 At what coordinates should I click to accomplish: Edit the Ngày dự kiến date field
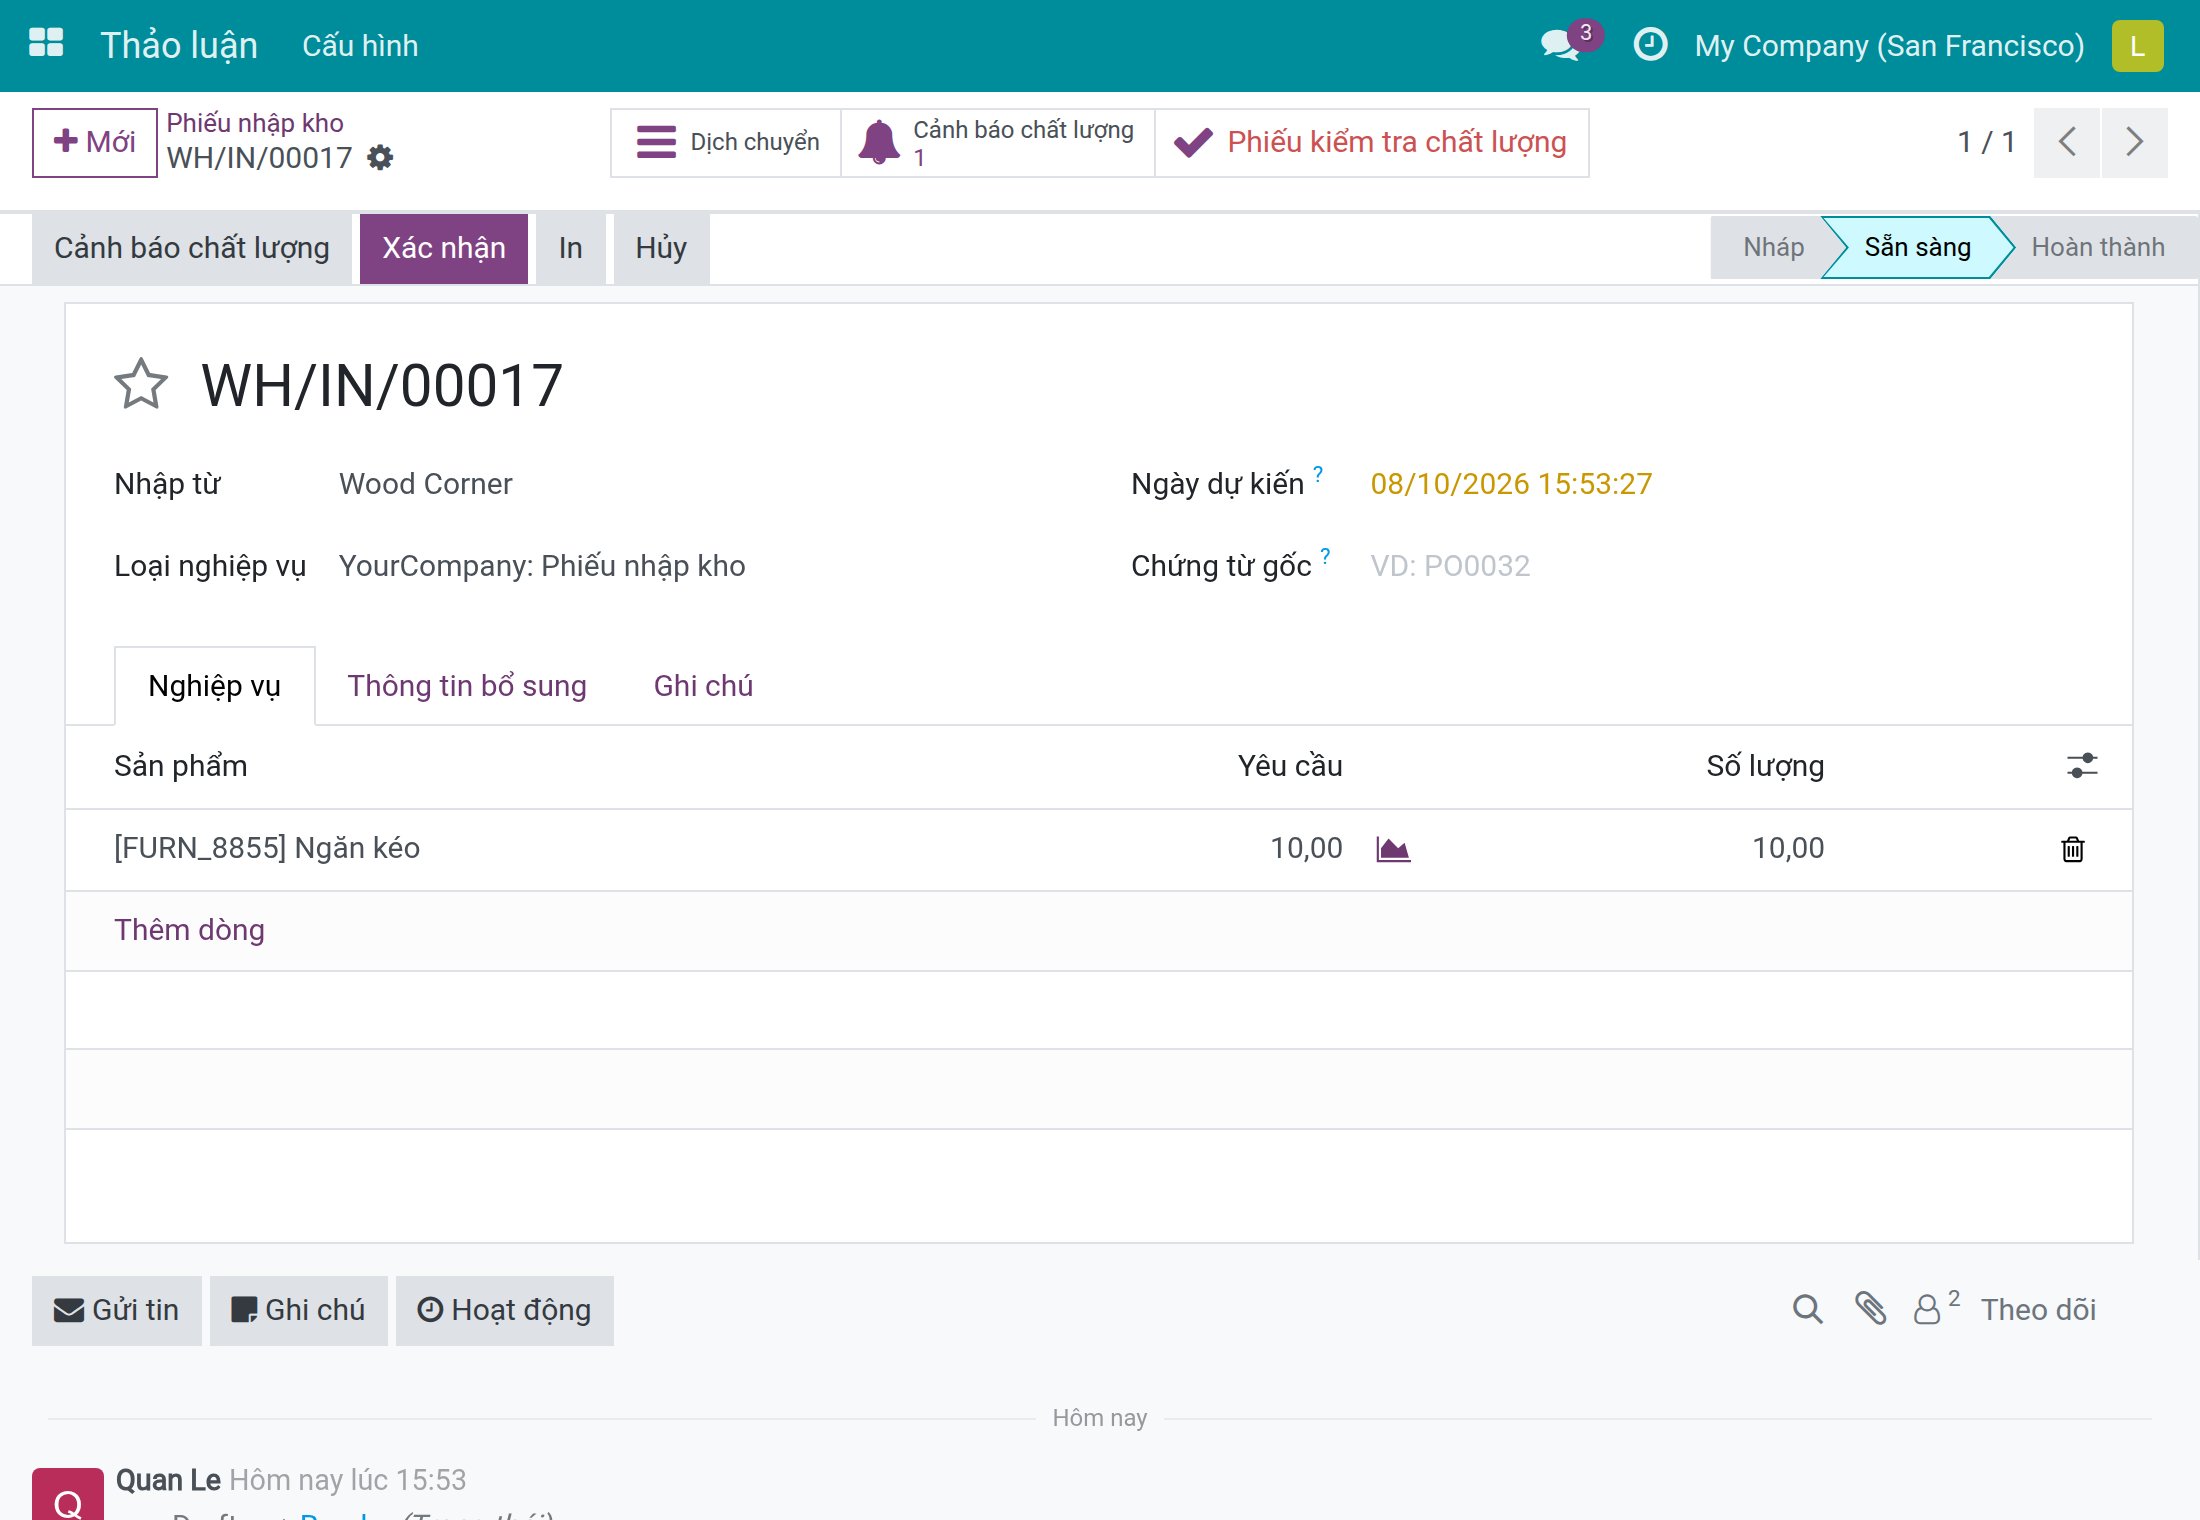[x=1726, y=484]
